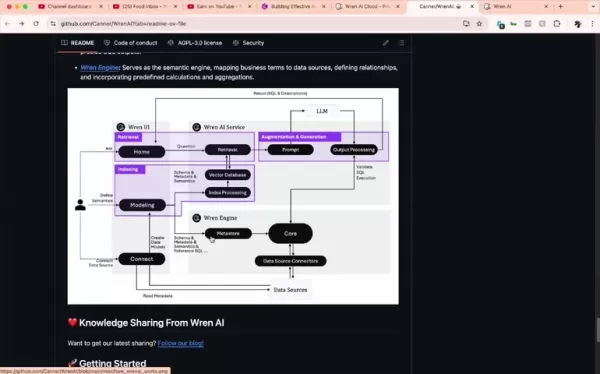Switch to the AGPL-3.0 license tab

[x=195, y=43]
